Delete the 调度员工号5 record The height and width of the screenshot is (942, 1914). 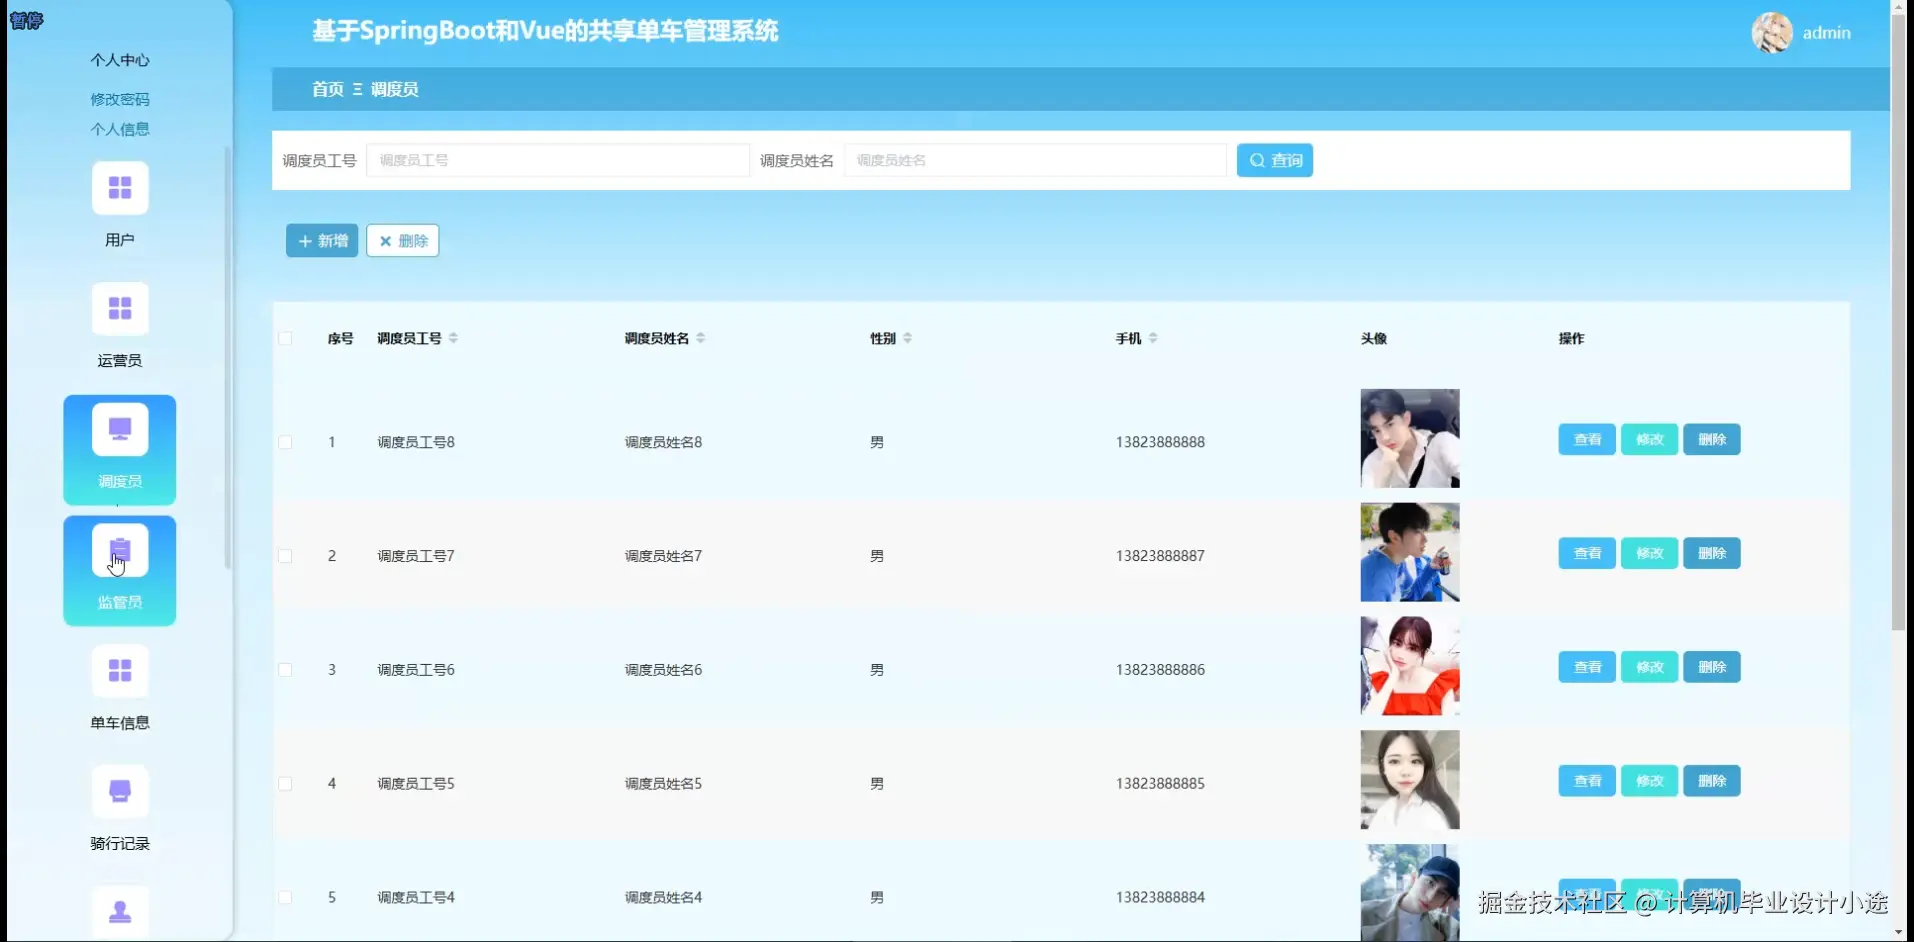(1712, 781)
